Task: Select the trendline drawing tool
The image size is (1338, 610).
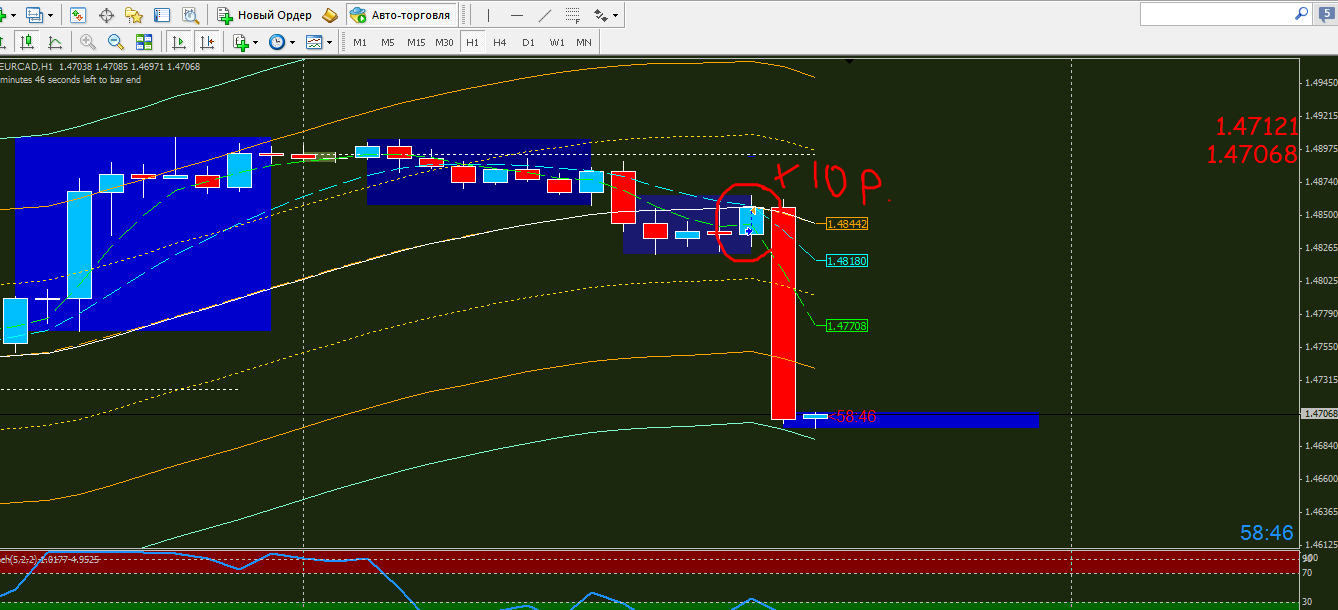Action: 544,15
